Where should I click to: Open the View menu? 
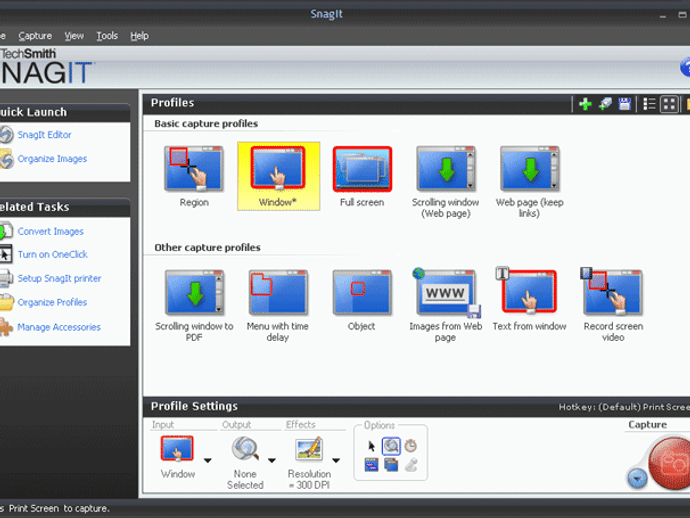(74, 36)
